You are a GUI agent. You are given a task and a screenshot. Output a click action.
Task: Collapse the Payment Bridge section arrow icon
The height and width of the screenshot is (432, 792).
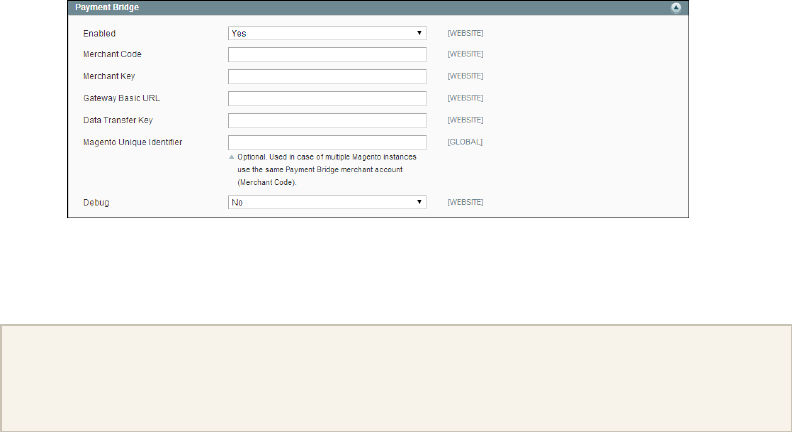tap(676, 8)
